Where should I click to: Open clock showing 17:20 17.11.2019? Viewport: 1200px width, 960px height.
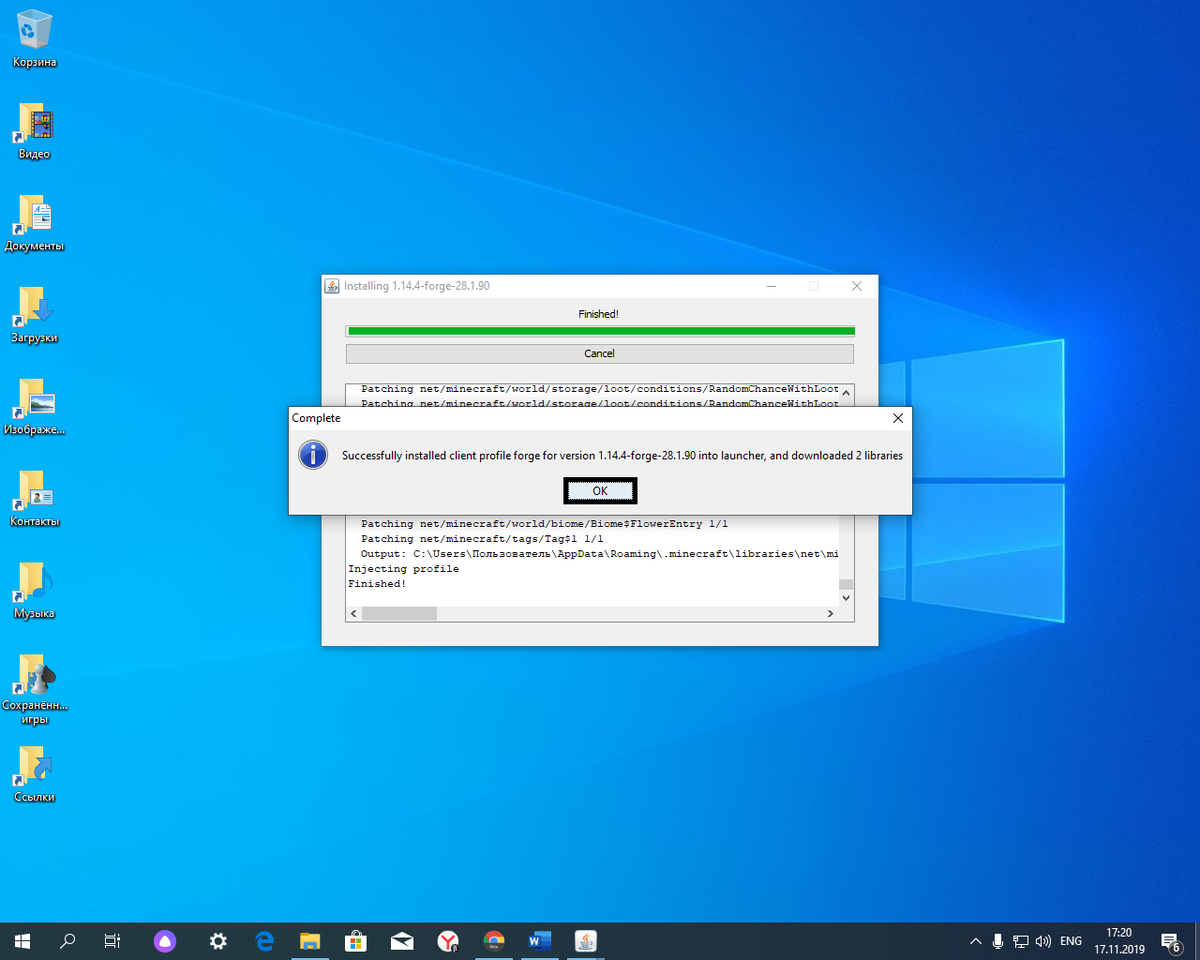coord(1119,941)
